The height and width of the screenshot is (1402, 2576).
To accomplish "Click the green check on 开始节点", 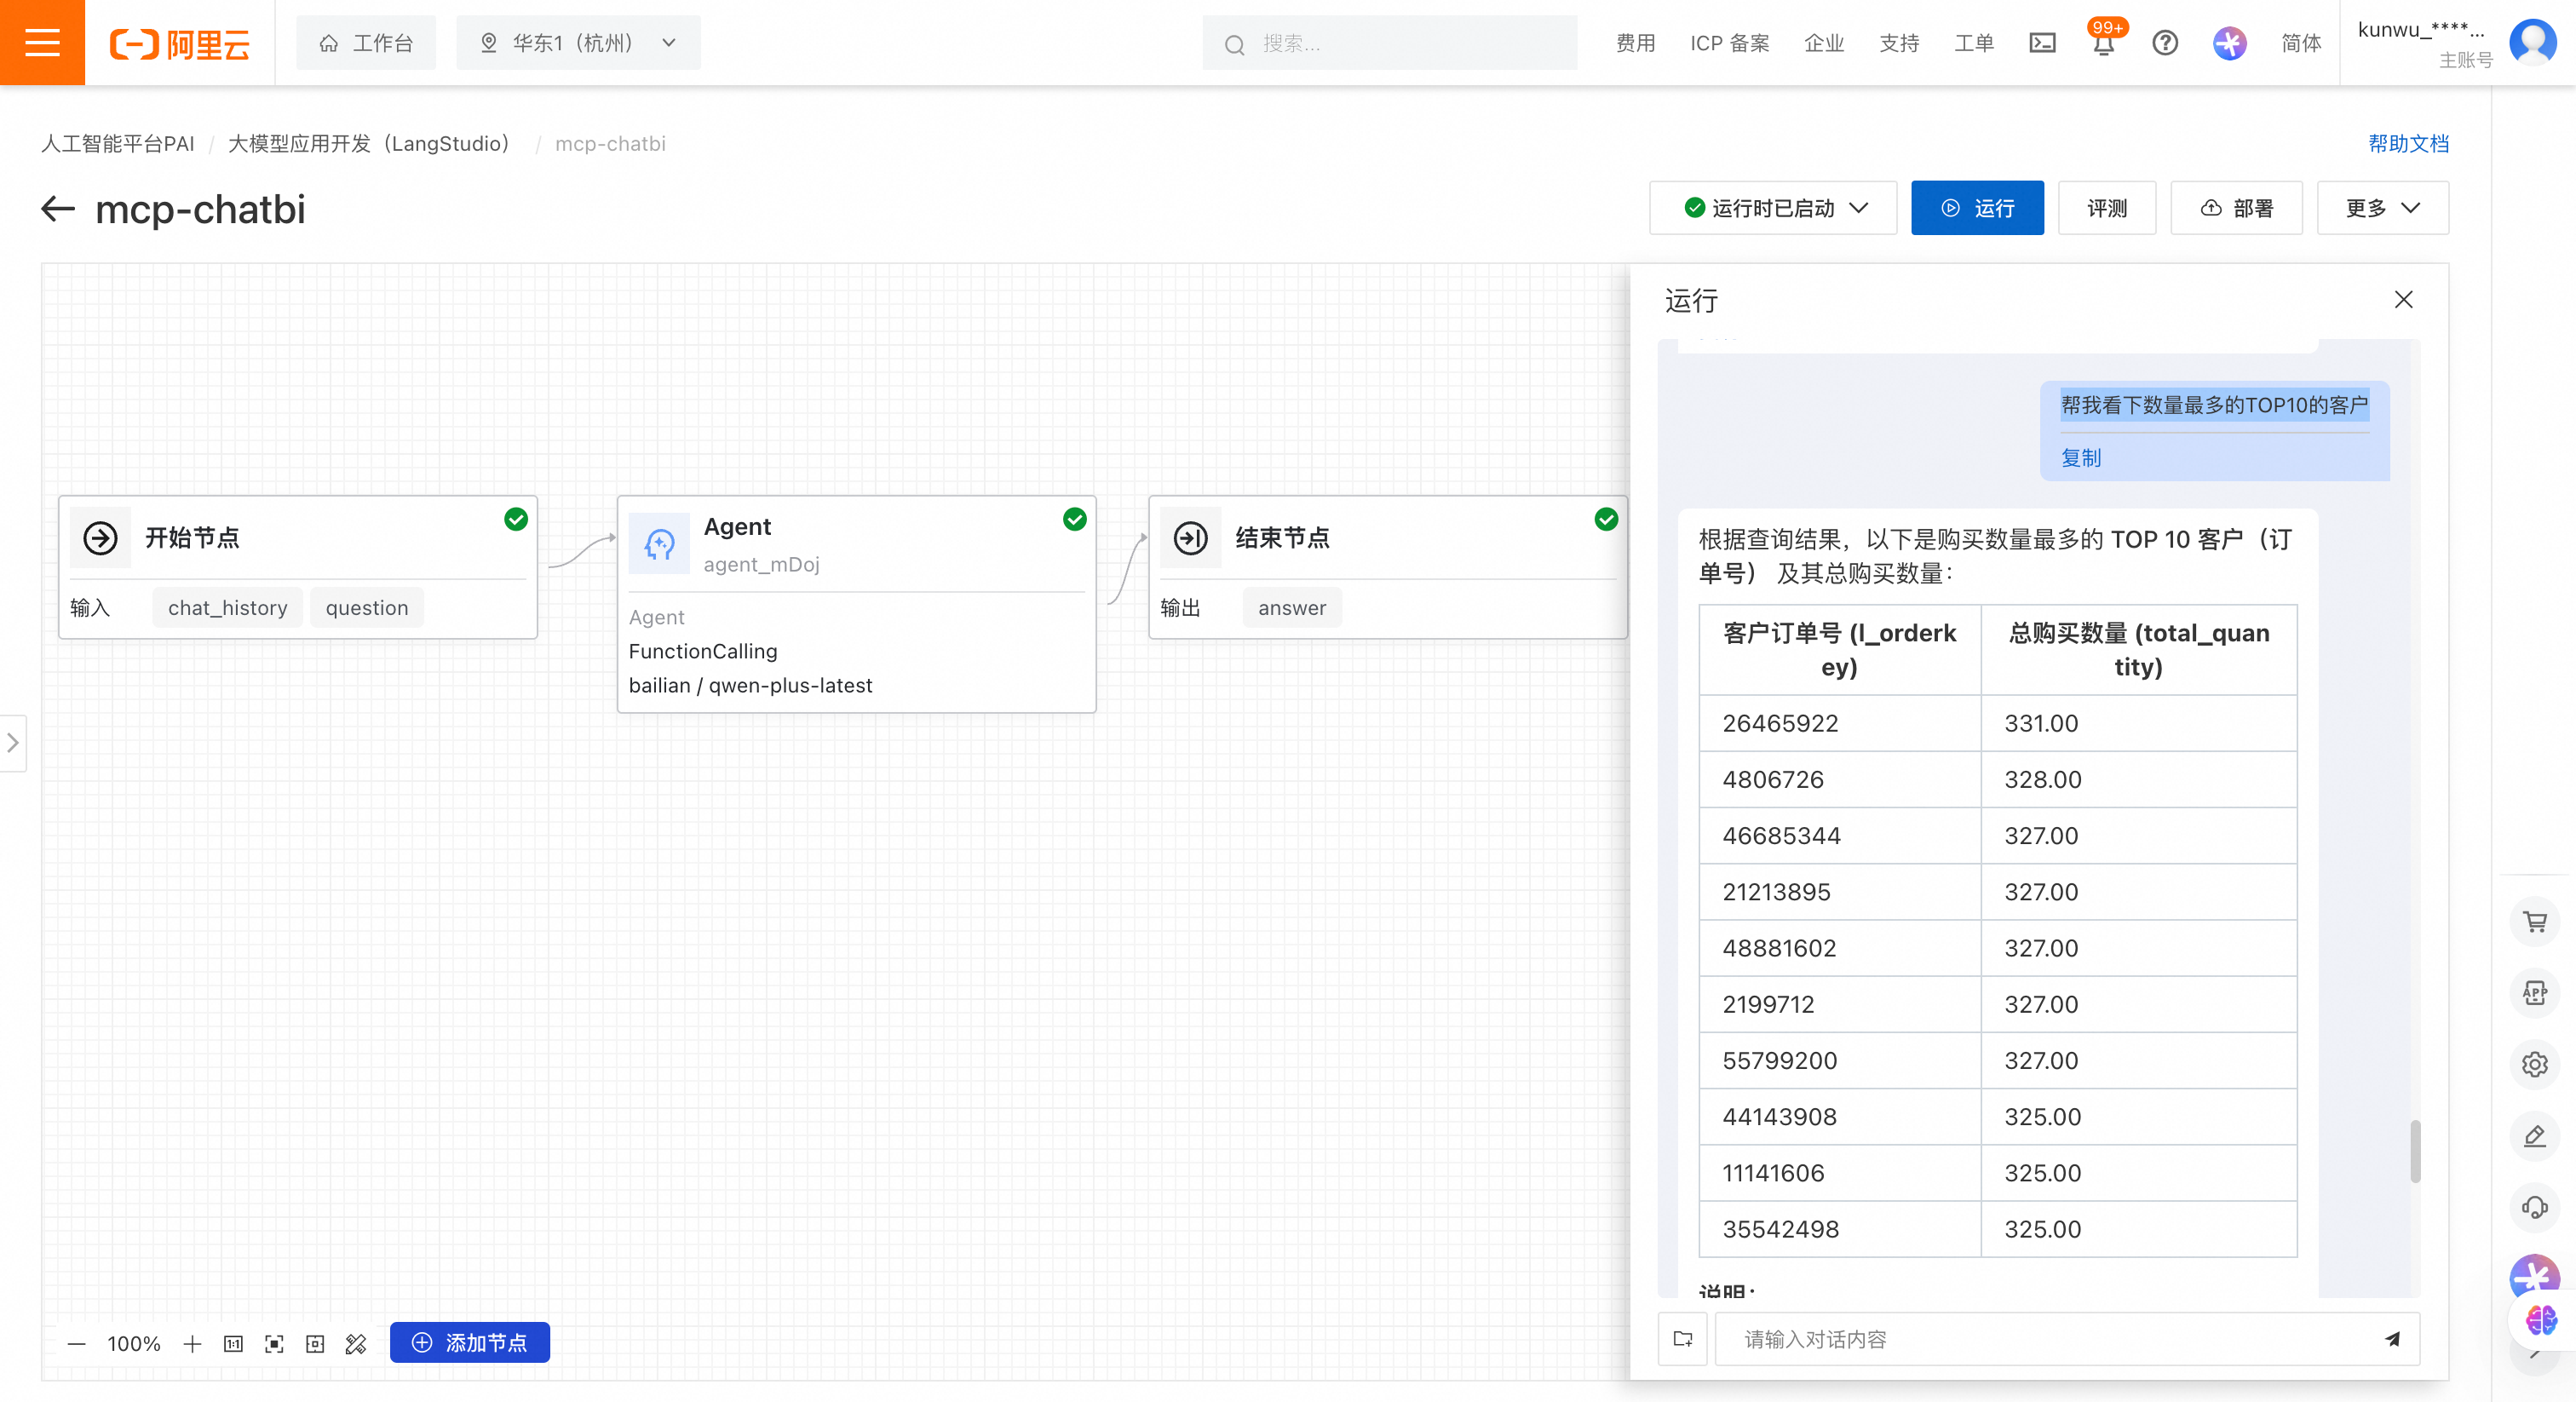I will 515,519.
